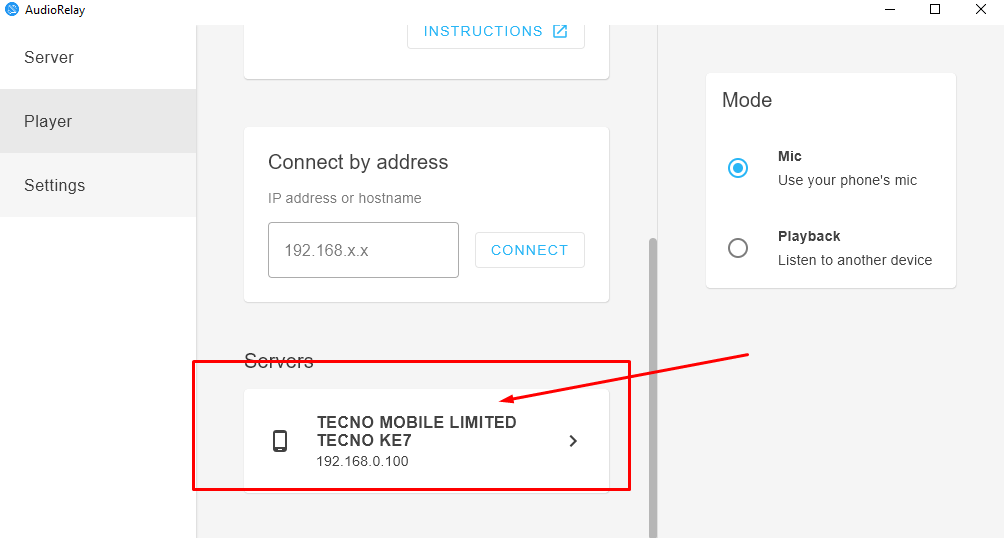The height and width of the screenshot is (538, 1004).
Task: Minimize the AudioRelay window
Action: pyautogui.click(x=889, y=9)
